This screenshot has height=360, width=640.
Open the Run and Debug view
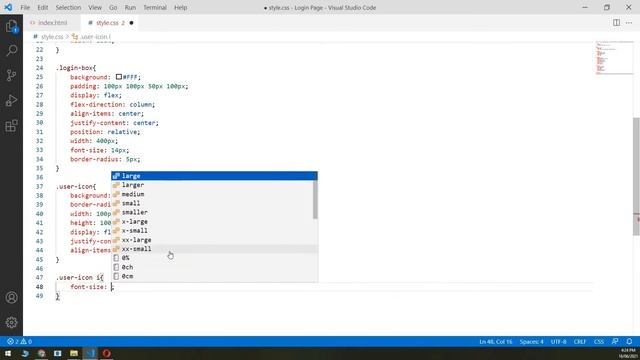pyautogui.click(x=11, y=100)
